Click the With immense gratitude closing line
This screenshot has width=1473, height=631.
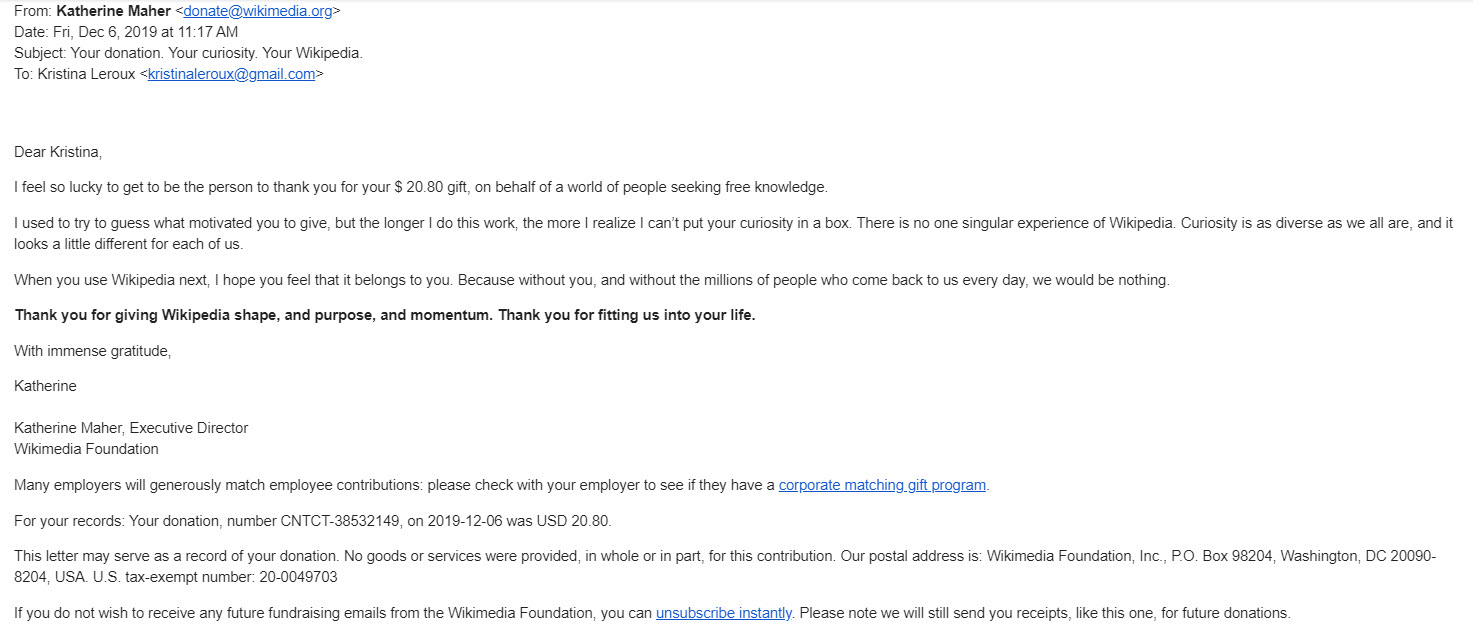point(93,351)
